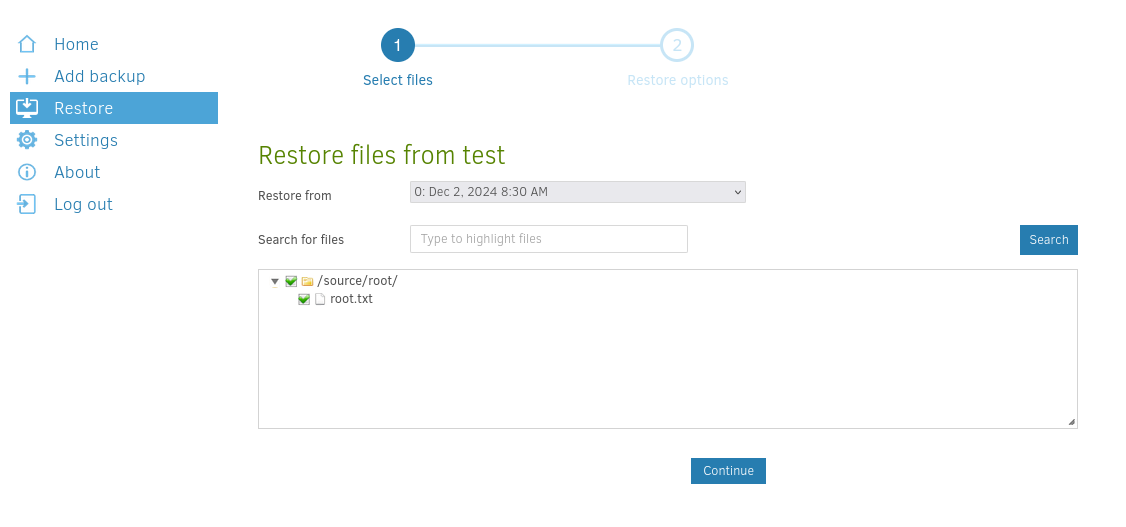Select the root.txt file name
Image resolution: width=1126 pixels, height=527 pixels.
(351, 299)
